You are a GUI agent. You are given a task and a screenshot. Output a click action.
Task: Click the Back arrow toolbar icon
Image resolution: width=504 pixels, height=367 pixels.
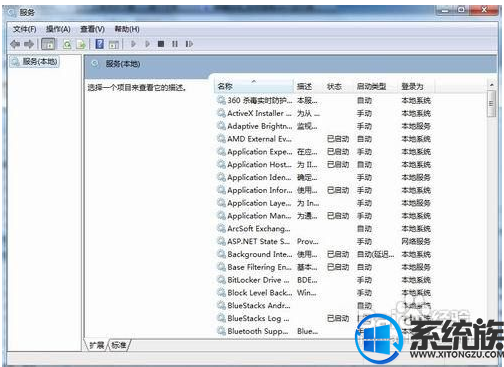click(x=15, y=44)
